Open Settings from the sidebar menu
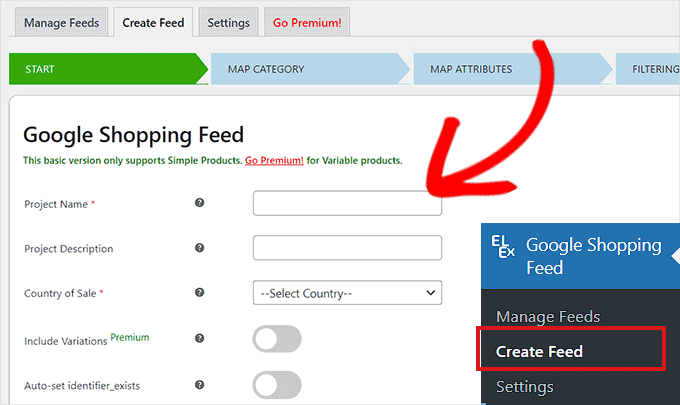This screenshot has height=405, width=680. (x=525, y=386)
